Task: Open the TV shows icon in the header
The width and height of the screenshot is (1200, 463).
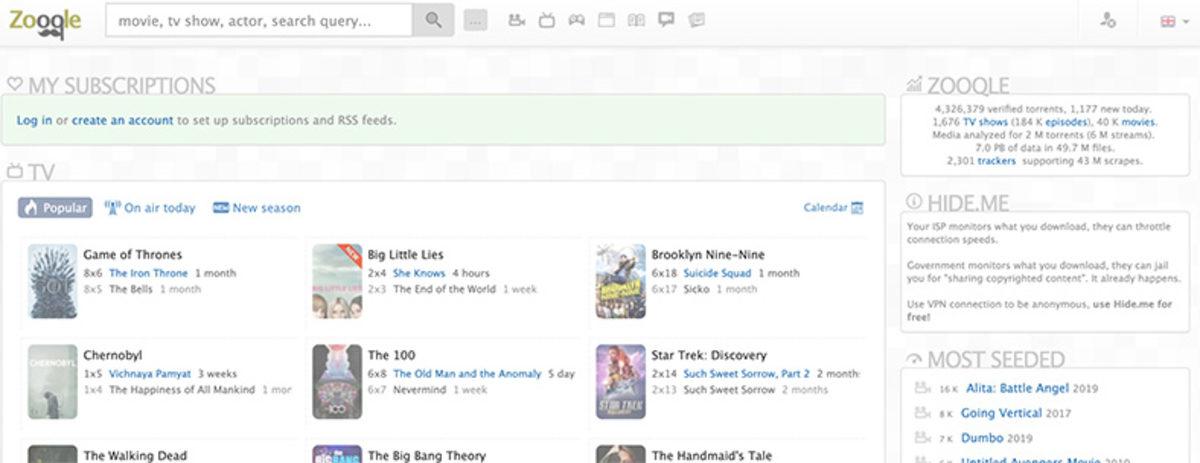Action: click(x=547, y=20)
